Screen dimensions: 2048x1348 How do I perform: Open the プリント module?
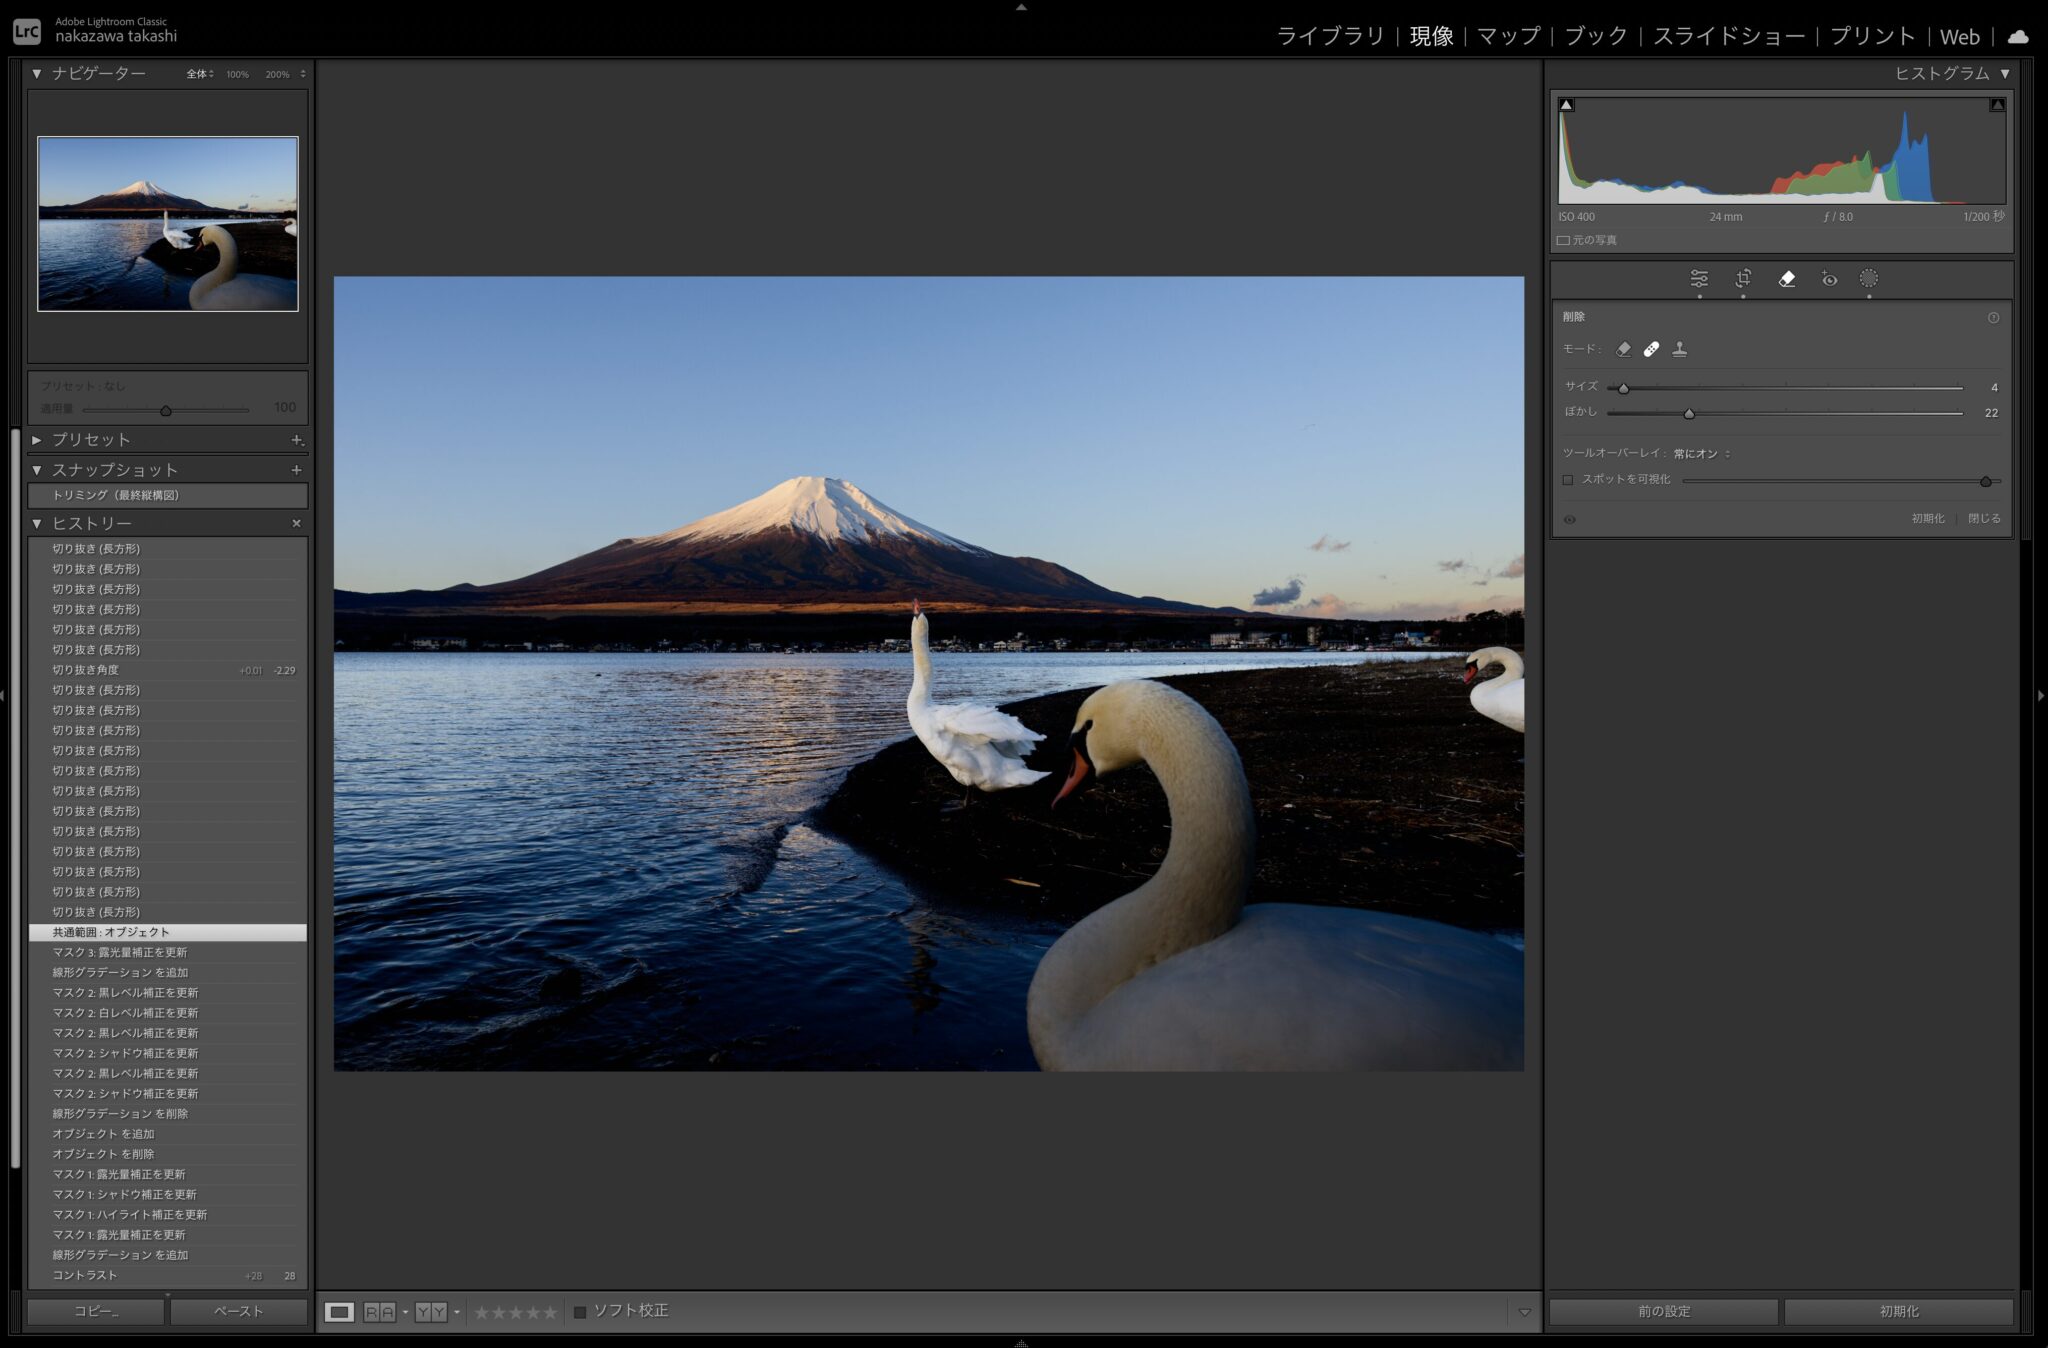[x=1872, y=37]
